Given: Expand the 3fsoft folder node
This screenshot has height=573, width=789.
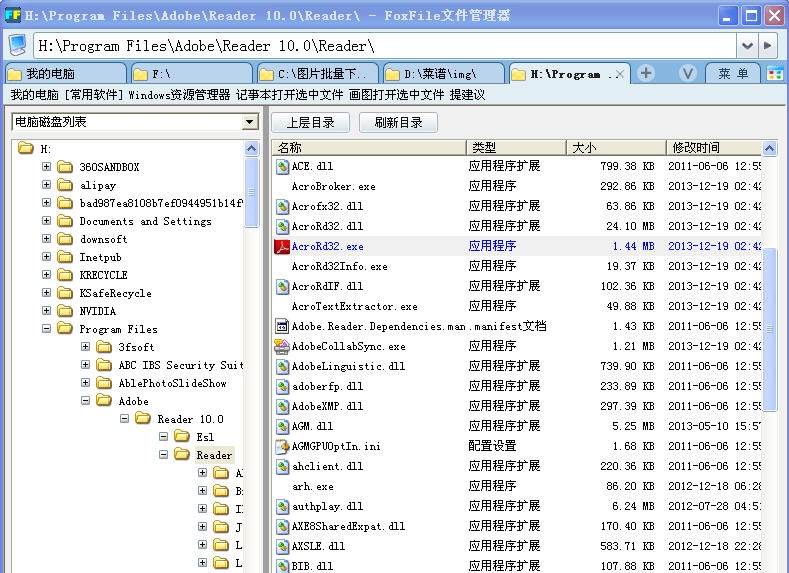Looking at the screenshot, I should pos(86,347).
